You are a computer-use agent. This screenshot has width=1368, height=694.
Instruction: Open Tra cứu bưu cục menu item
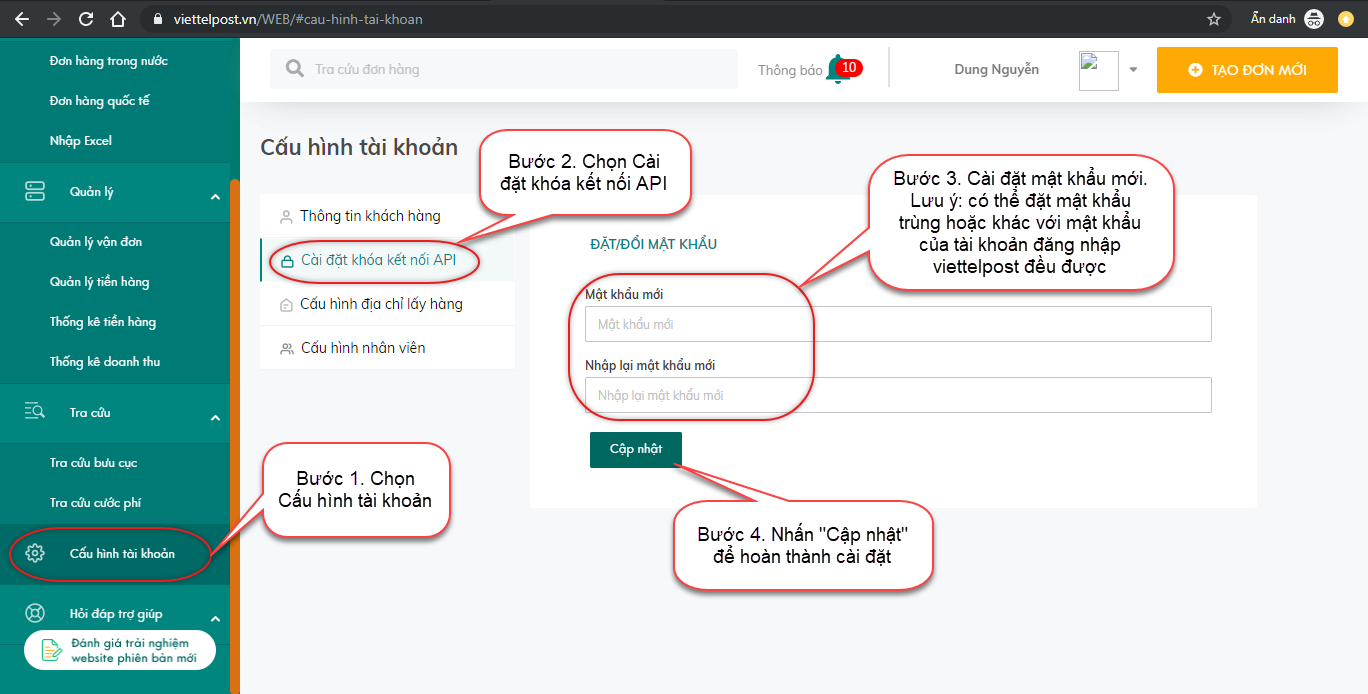coord(94,463)
